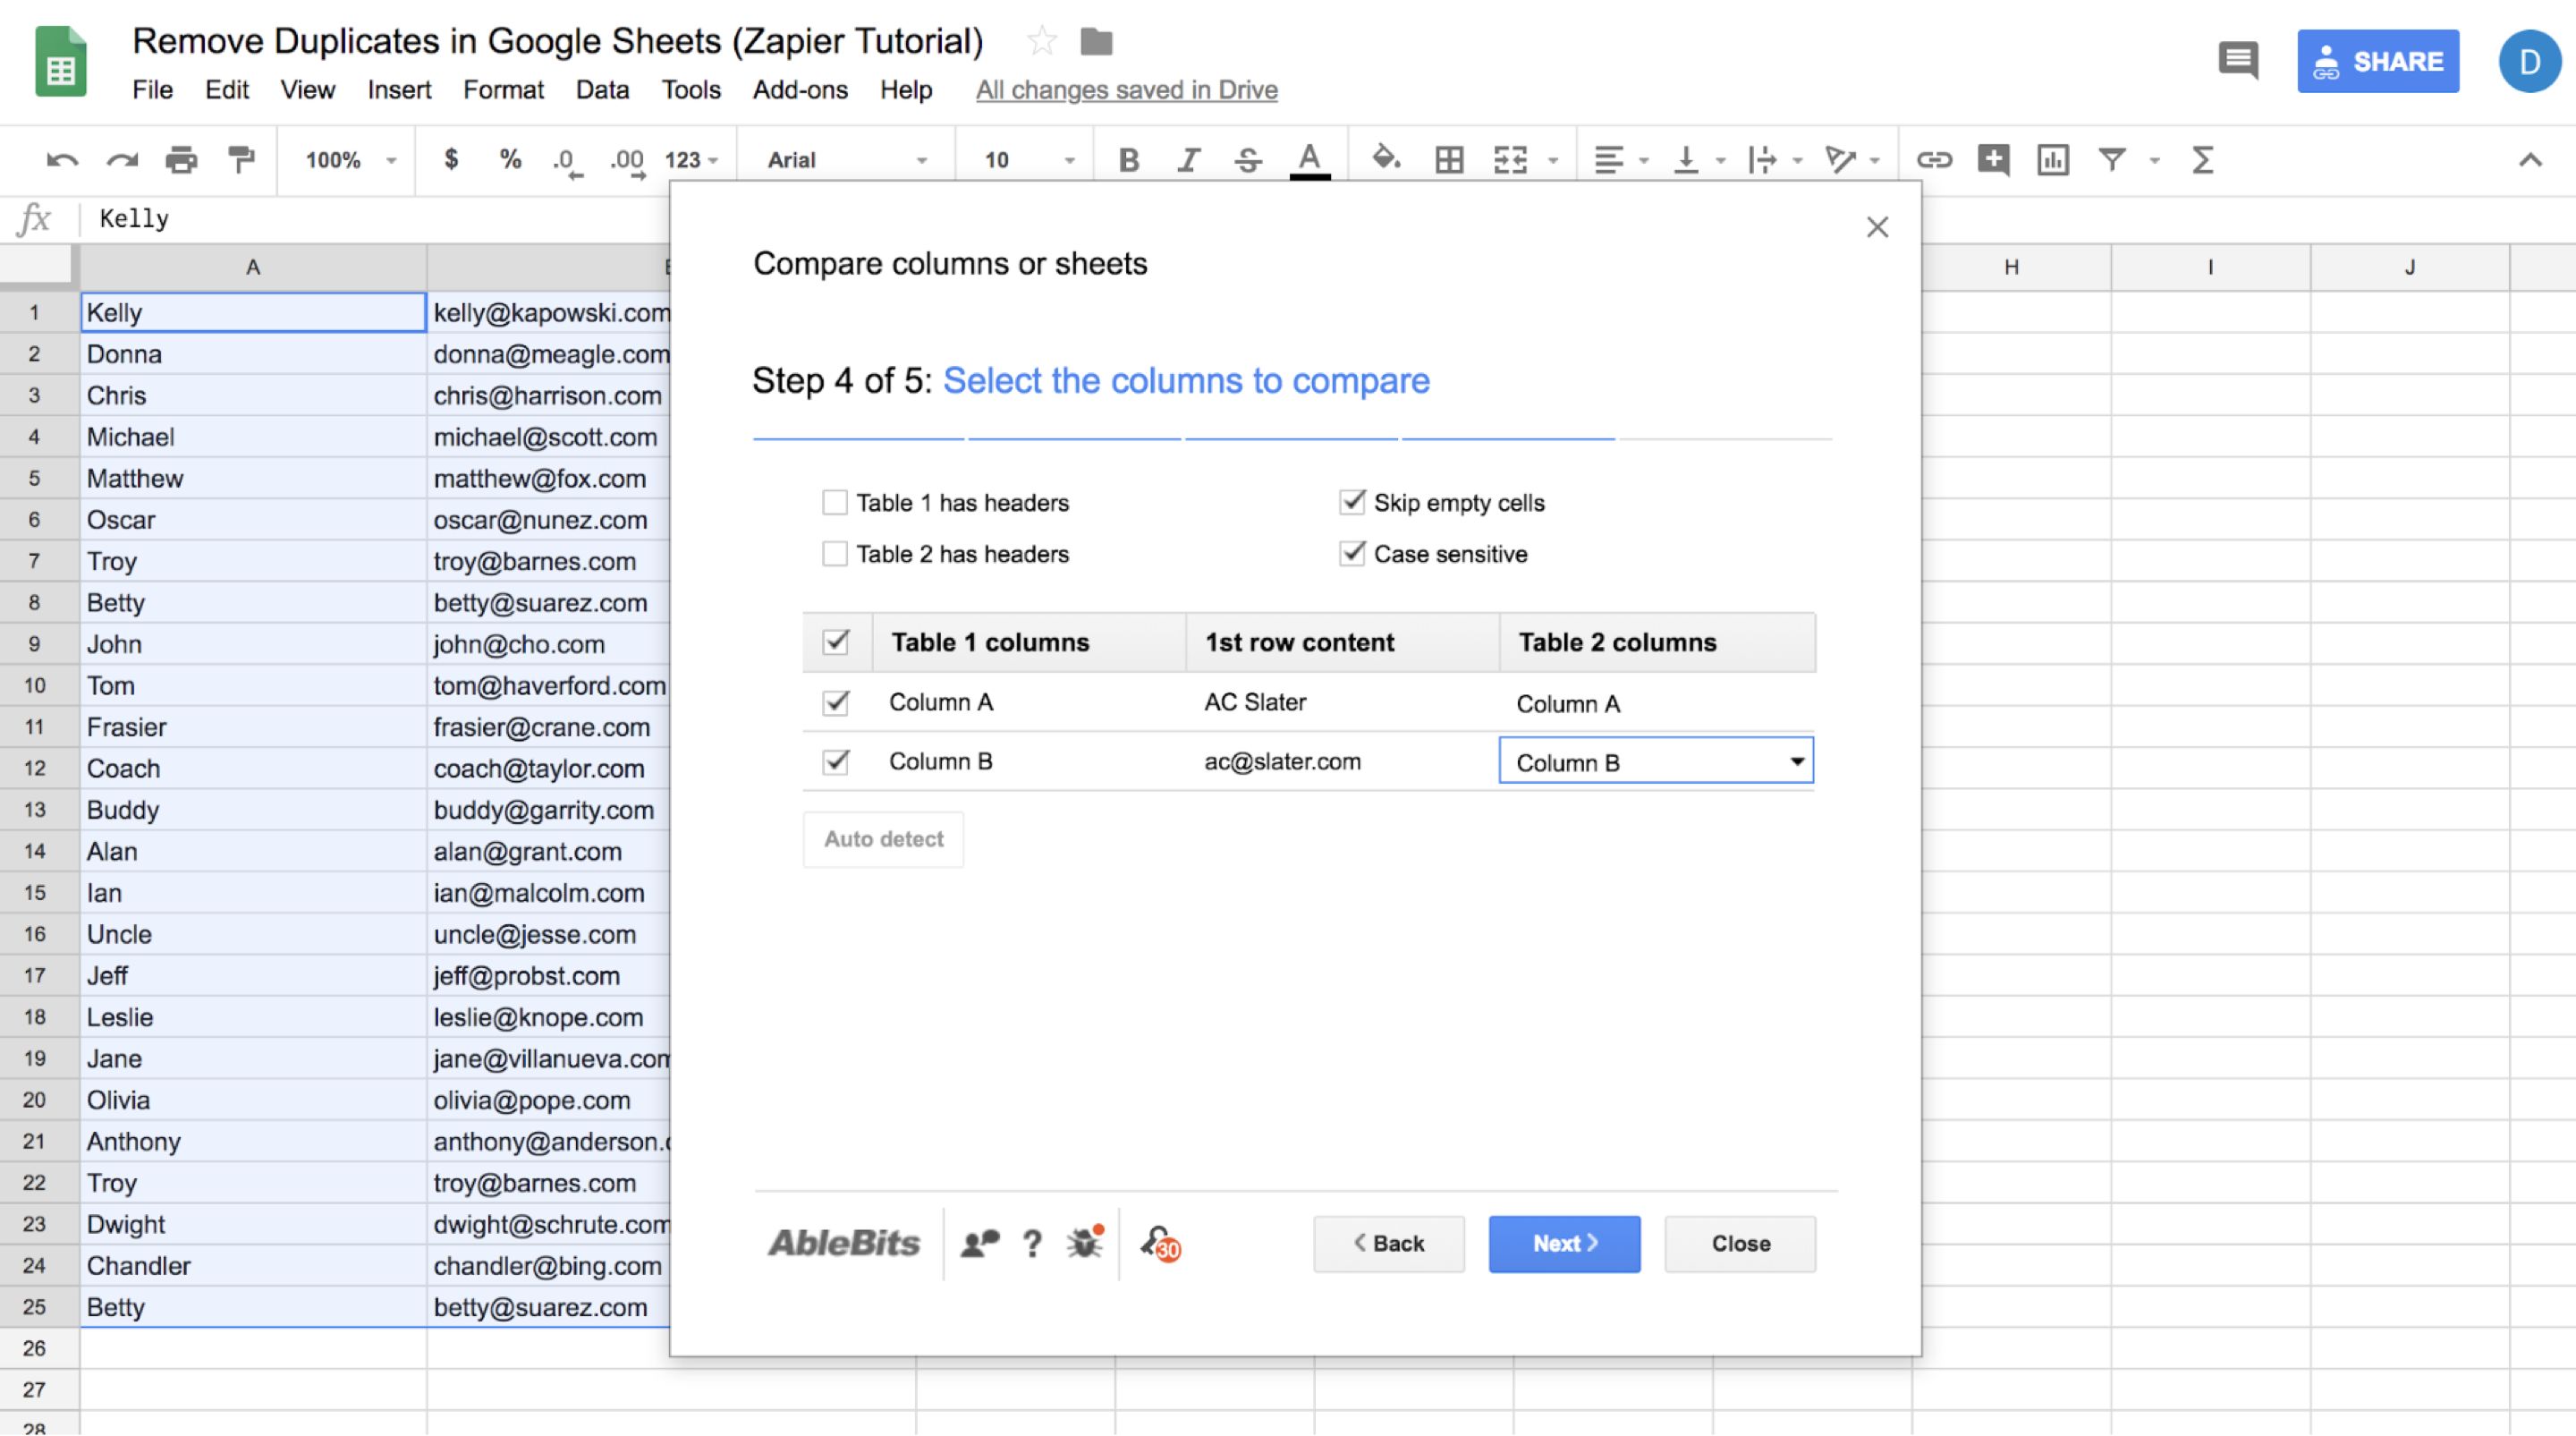
Task: Toggle strikethrough formatting
Action: point(1247,160)
